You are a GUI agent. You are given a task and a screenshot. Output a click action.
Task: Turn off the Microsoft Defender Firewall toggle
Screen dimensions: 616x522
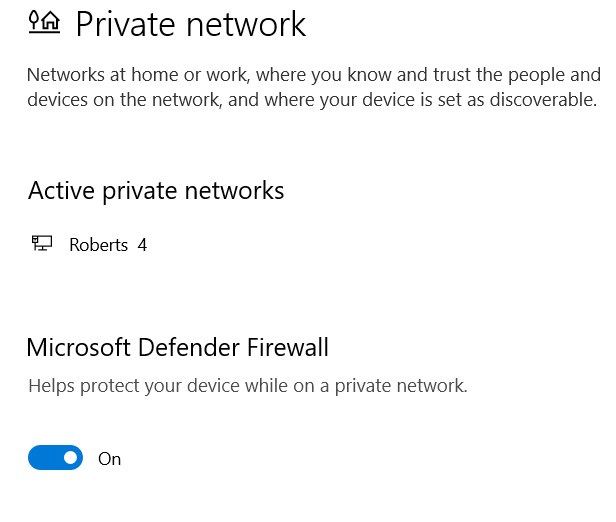55,458
